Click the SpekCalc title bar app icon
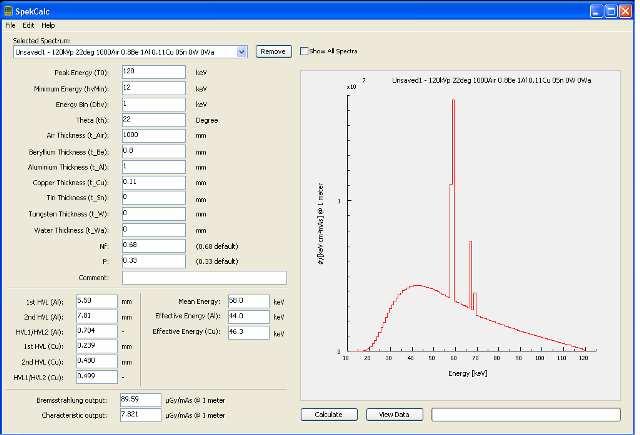640x435 pixels. tap(8, 11)
